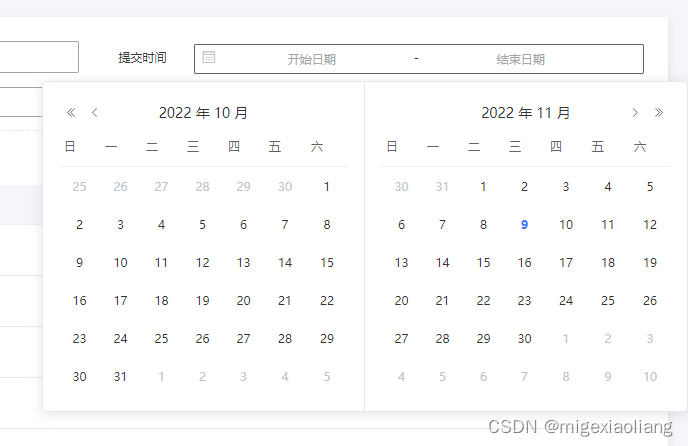The height and width of the screenshot is (446, 688).
Task: Pick November 10 in the right calendar
Action: pyautogui.click(x=566, y=225)
